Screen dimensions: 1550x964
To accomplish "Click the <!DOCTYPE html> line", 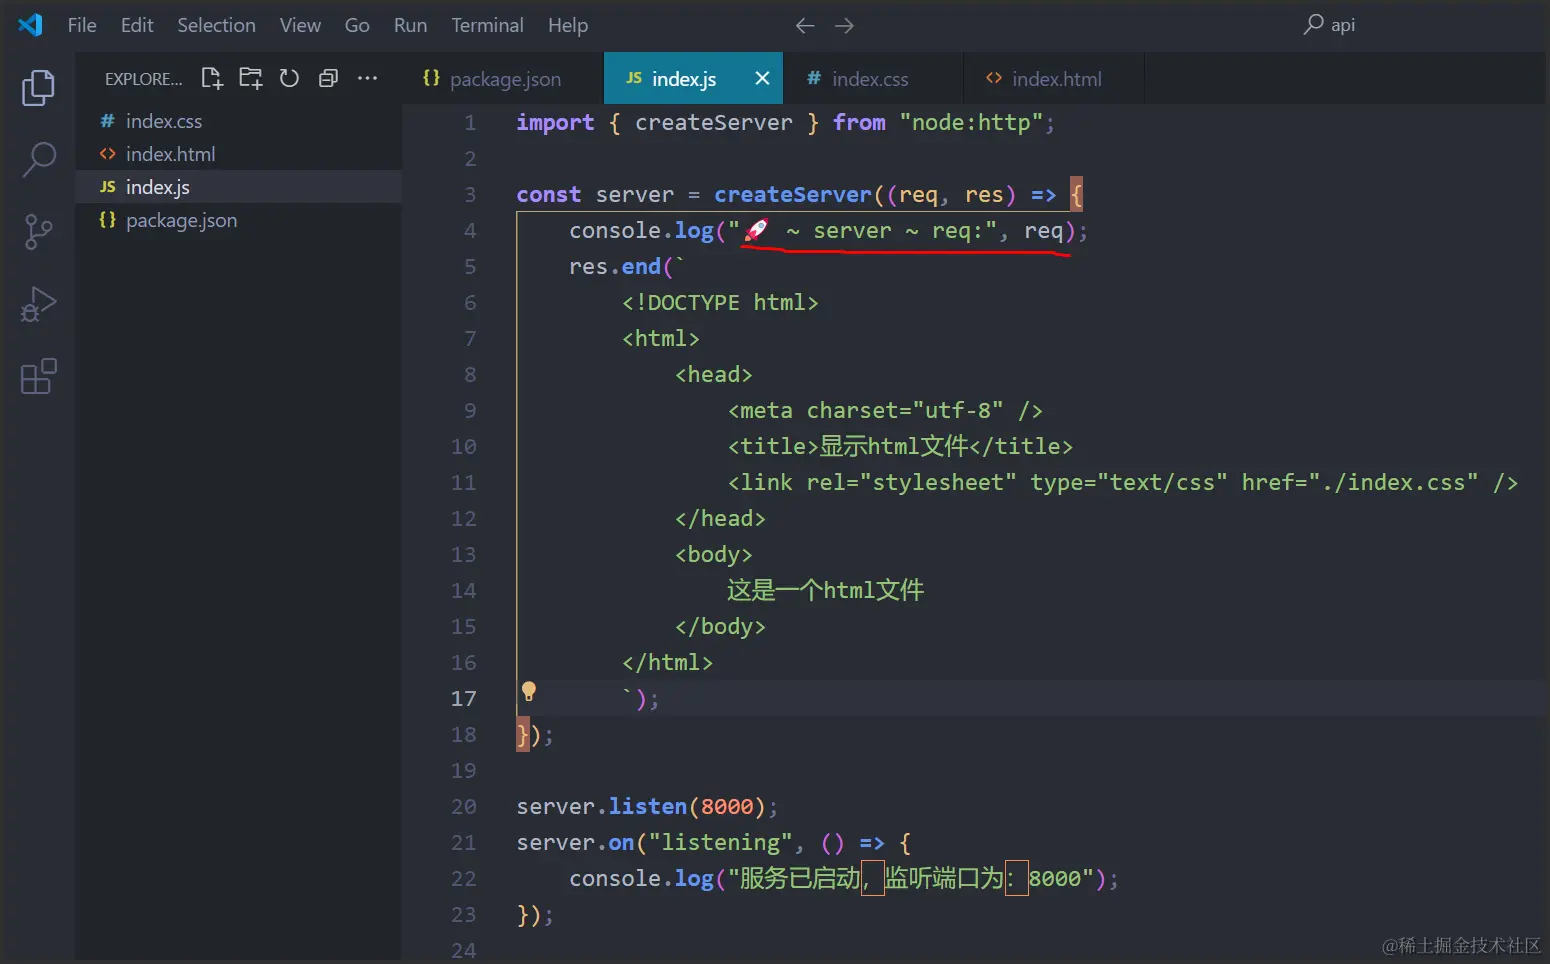I will click(x=720, y=303).
